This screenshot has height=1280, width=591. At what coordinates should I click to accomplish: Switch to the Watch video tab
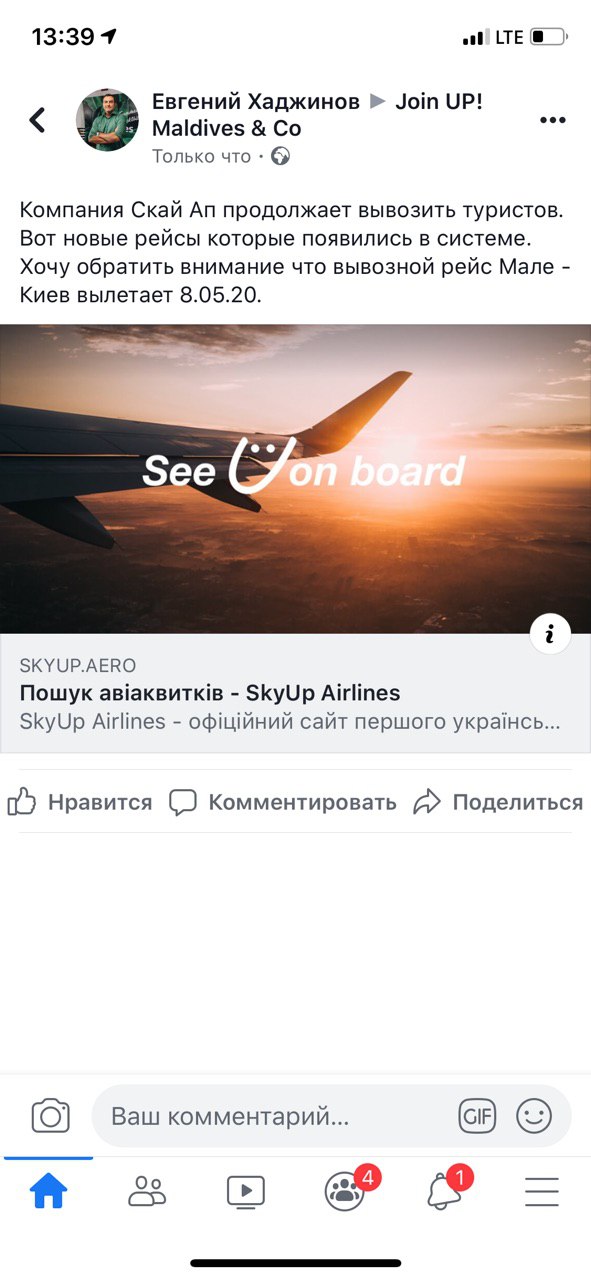pyautogui.click(x=245, y=1191)
